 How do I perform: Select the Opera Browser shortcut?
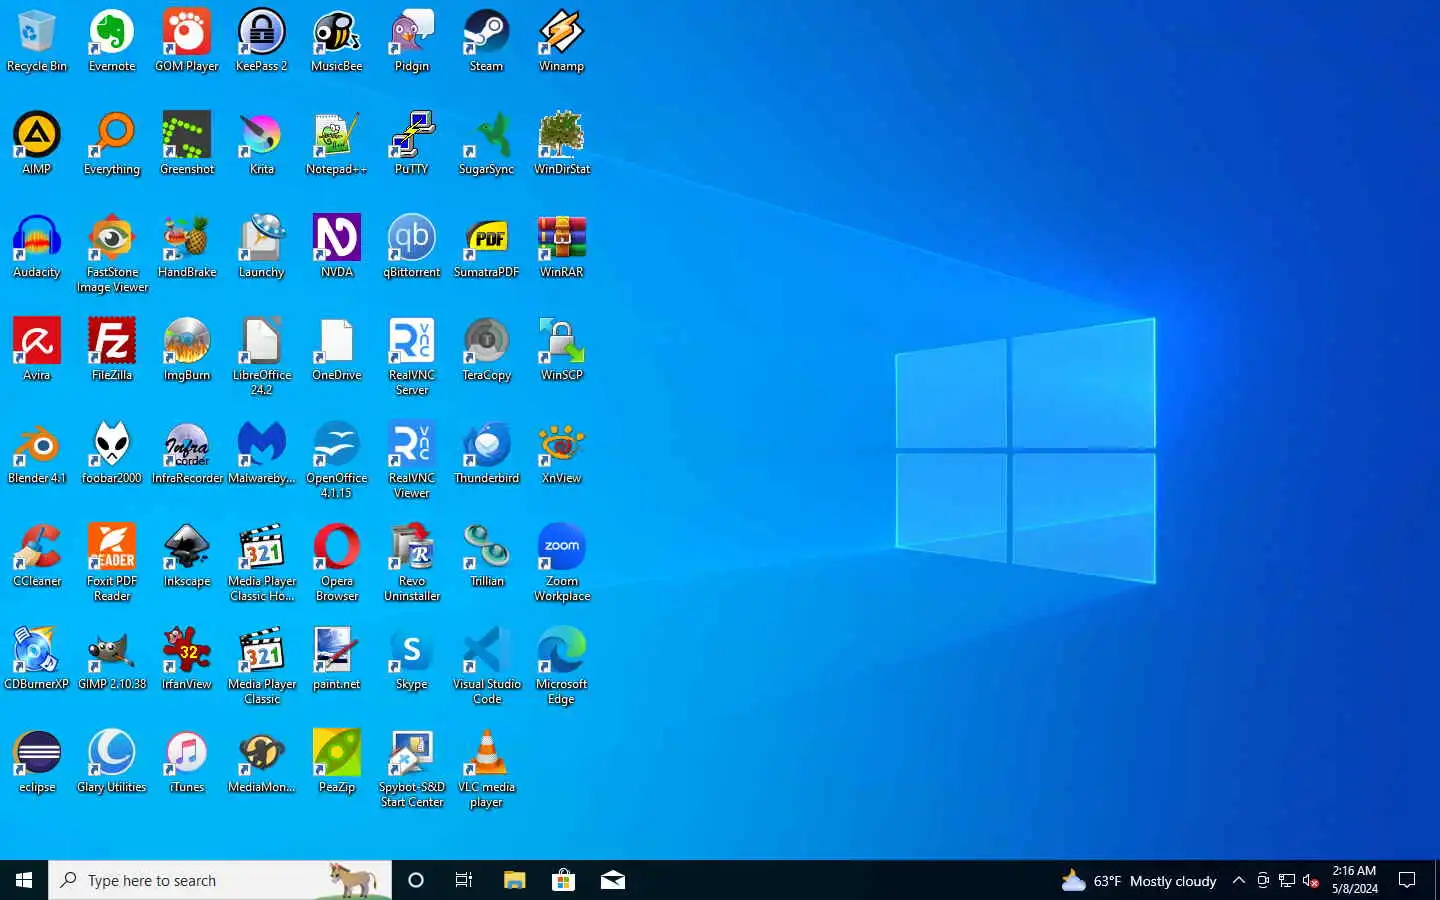click(337, 563)
